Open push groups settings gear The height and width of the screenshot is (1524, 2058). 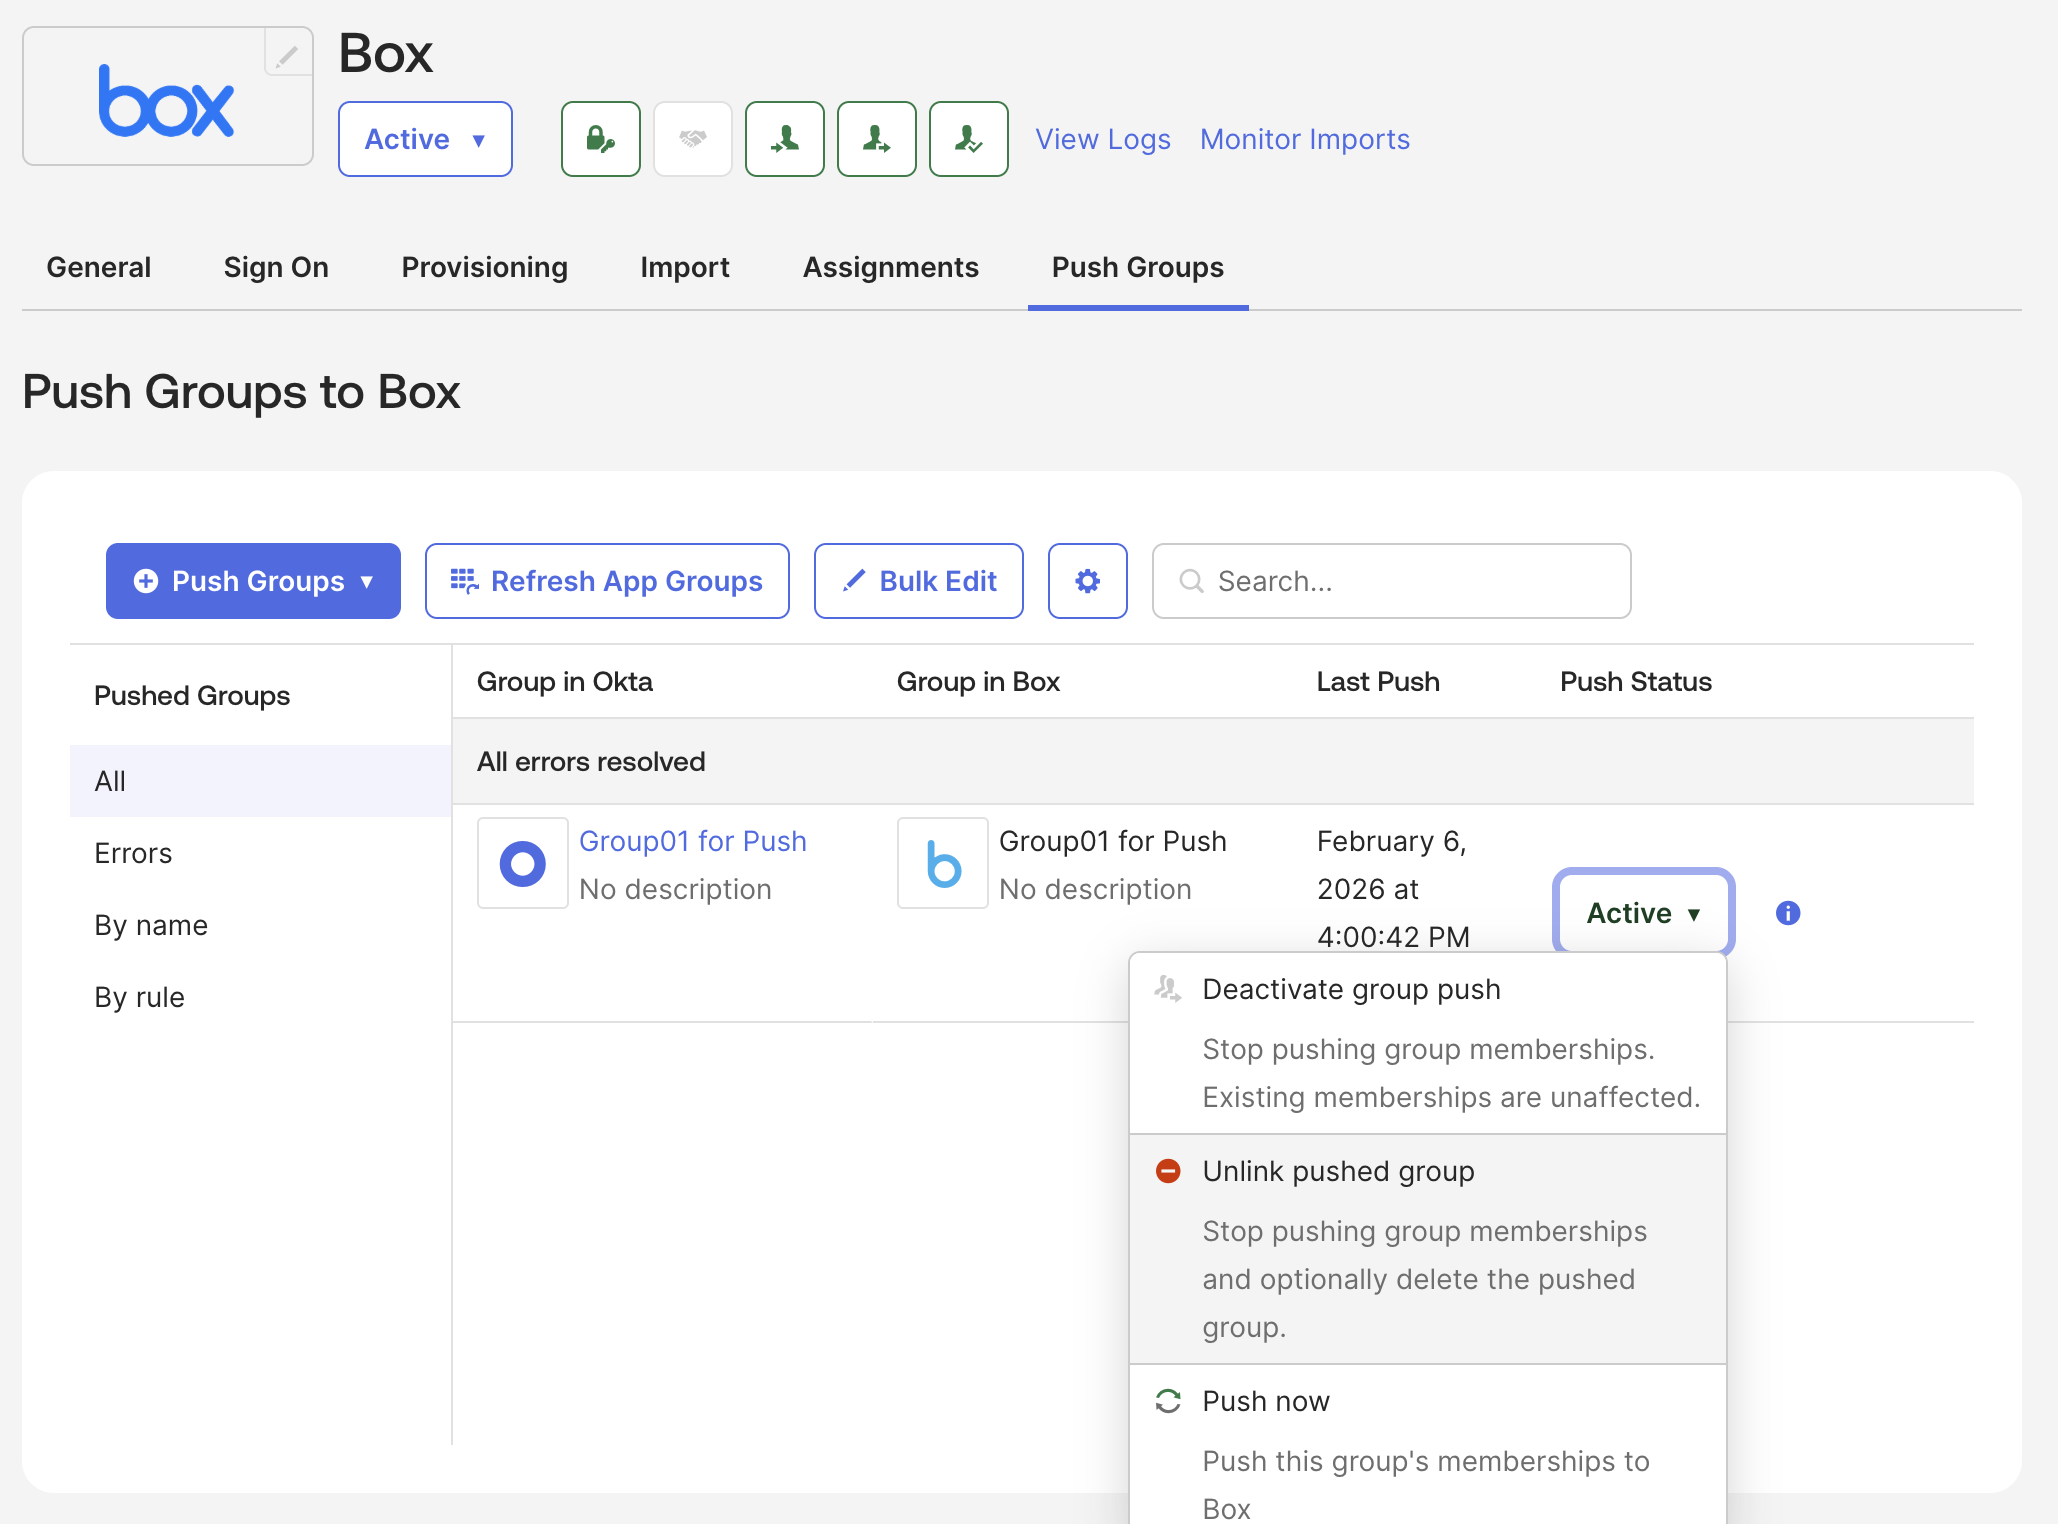[1087, 581]
